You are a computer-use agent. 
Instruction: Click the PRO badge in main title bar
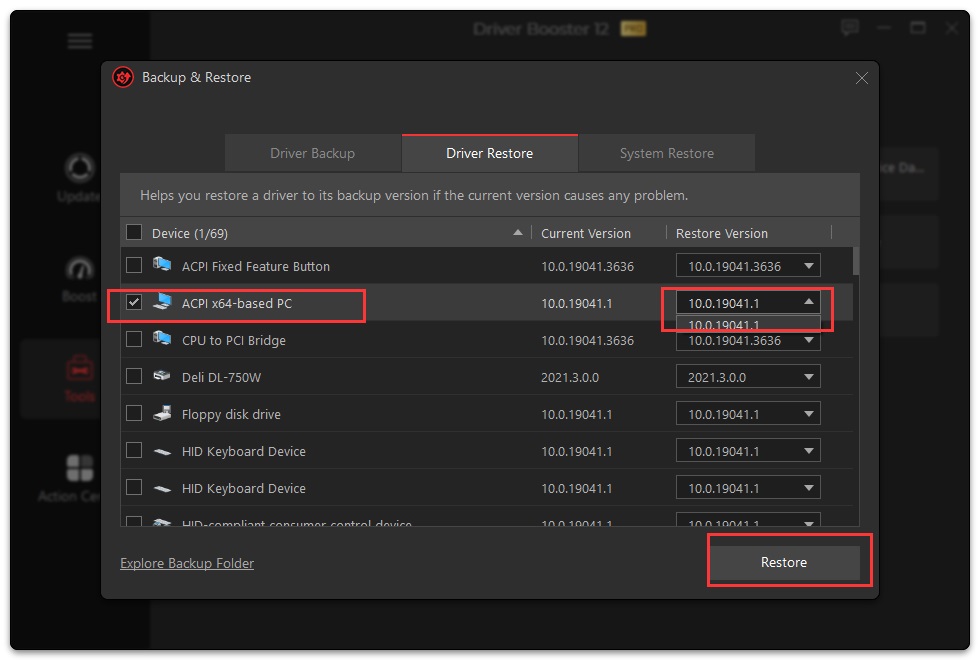633,29
